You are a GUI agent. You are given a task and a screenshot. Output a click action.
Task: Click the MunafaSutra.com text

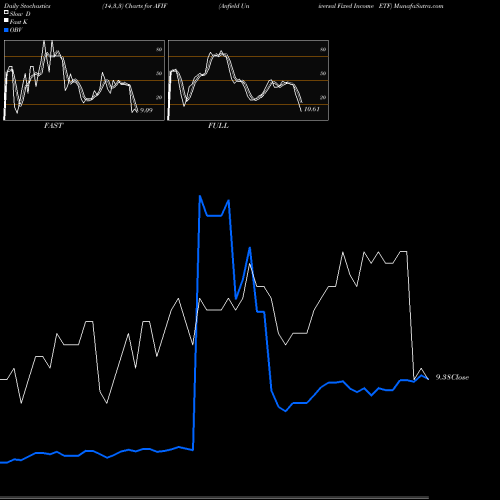coord(418,6)
